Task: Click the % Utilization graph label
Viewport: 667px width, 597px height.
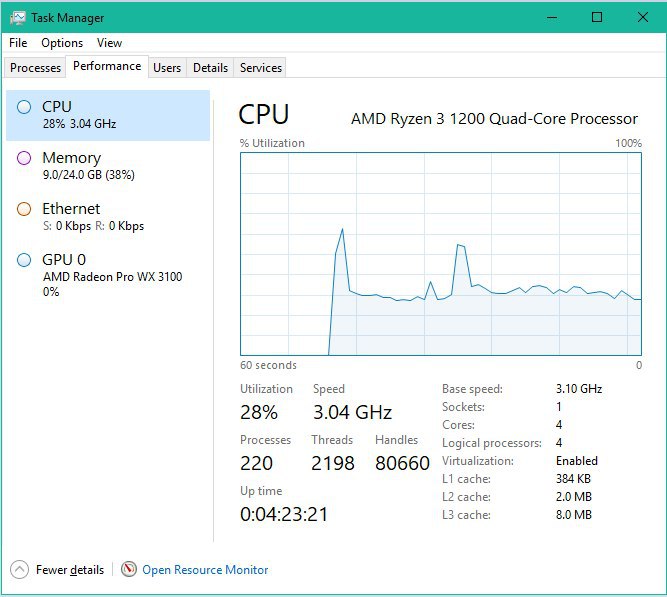Action: click(272, 143)
